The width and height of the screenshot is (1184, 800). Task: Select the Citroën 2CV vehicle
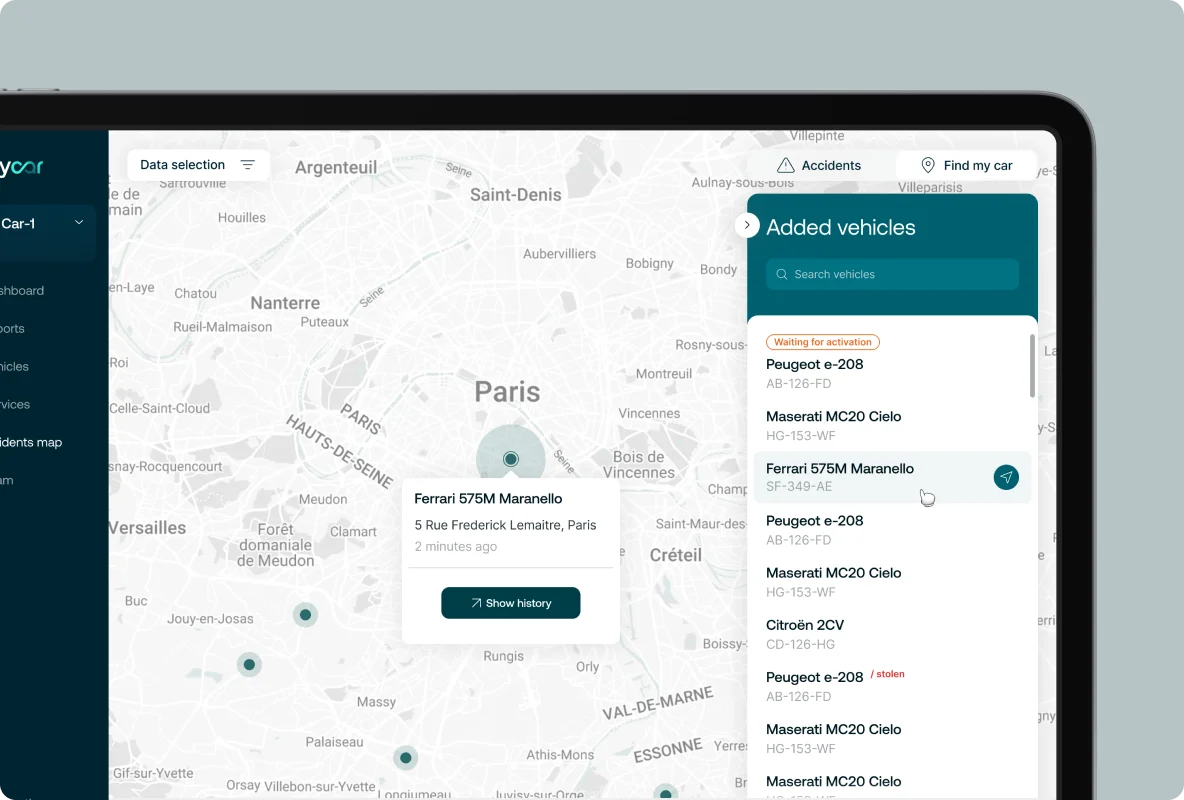click(x=892, y=634)
